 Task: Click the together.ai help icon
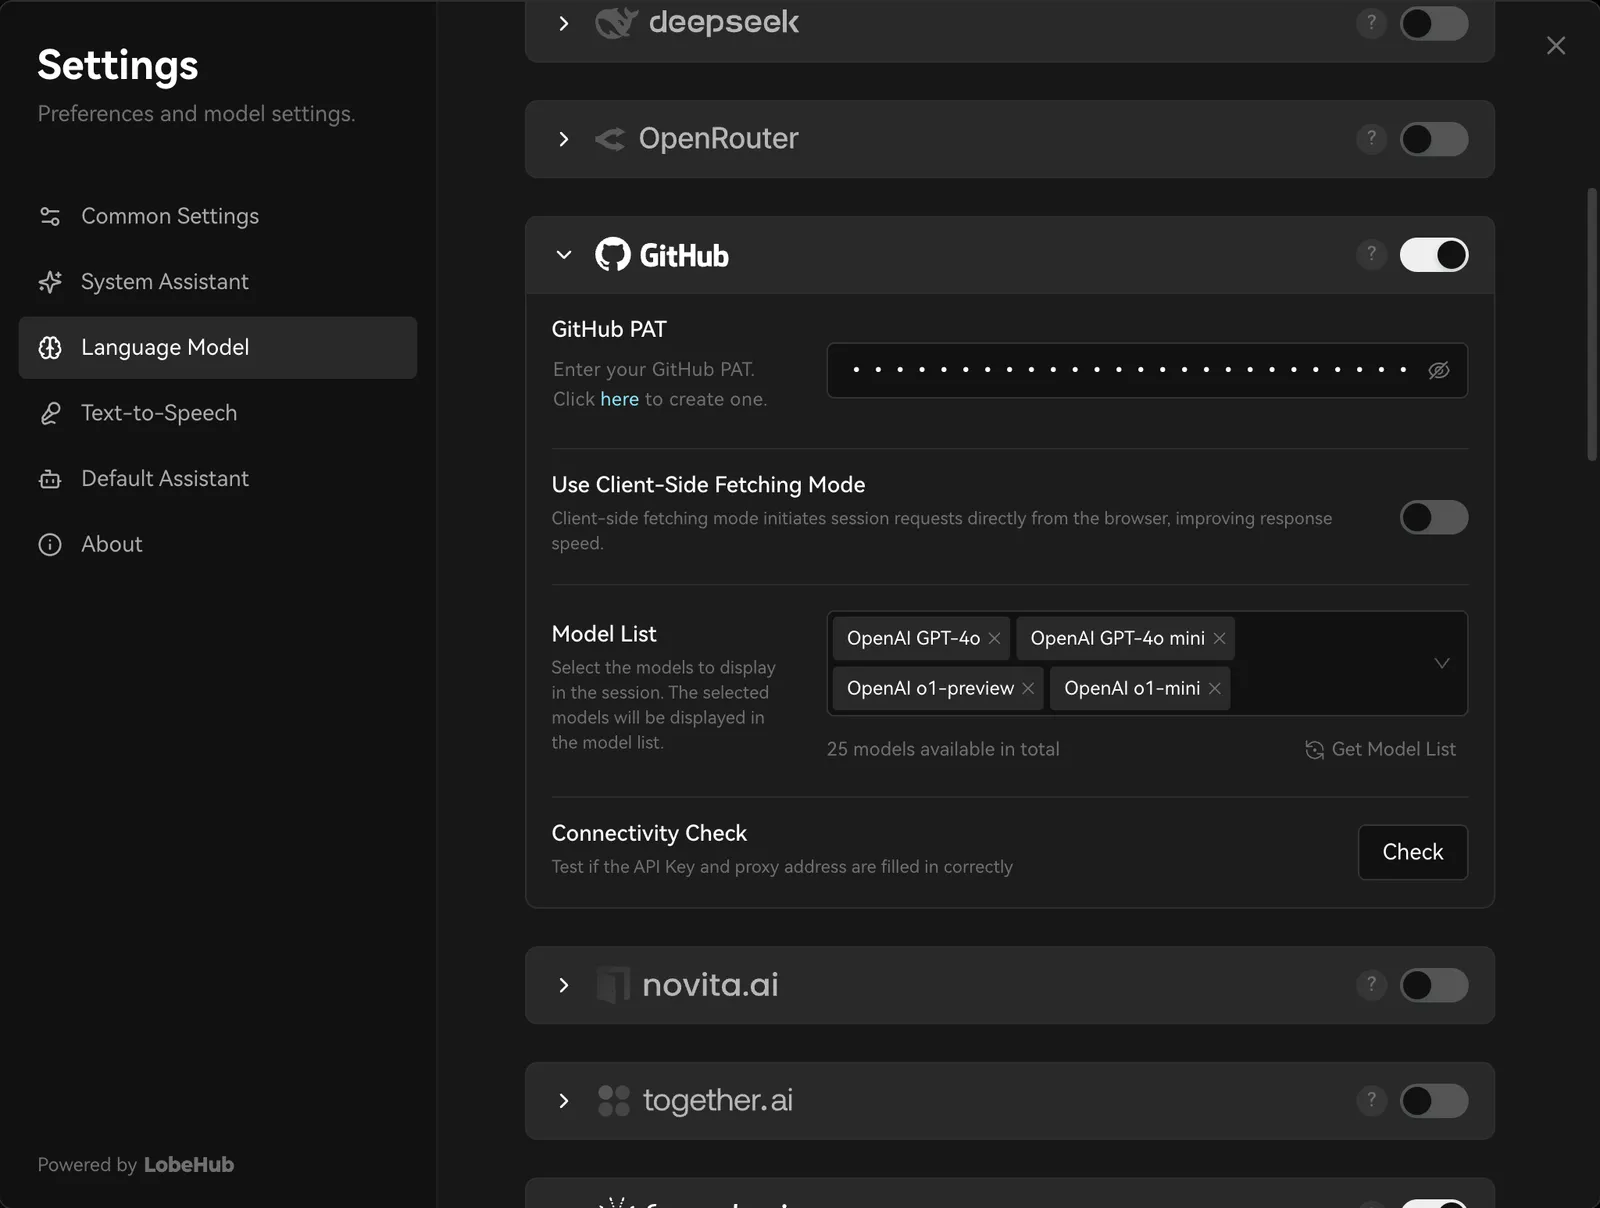[x=1371, y=1100]
